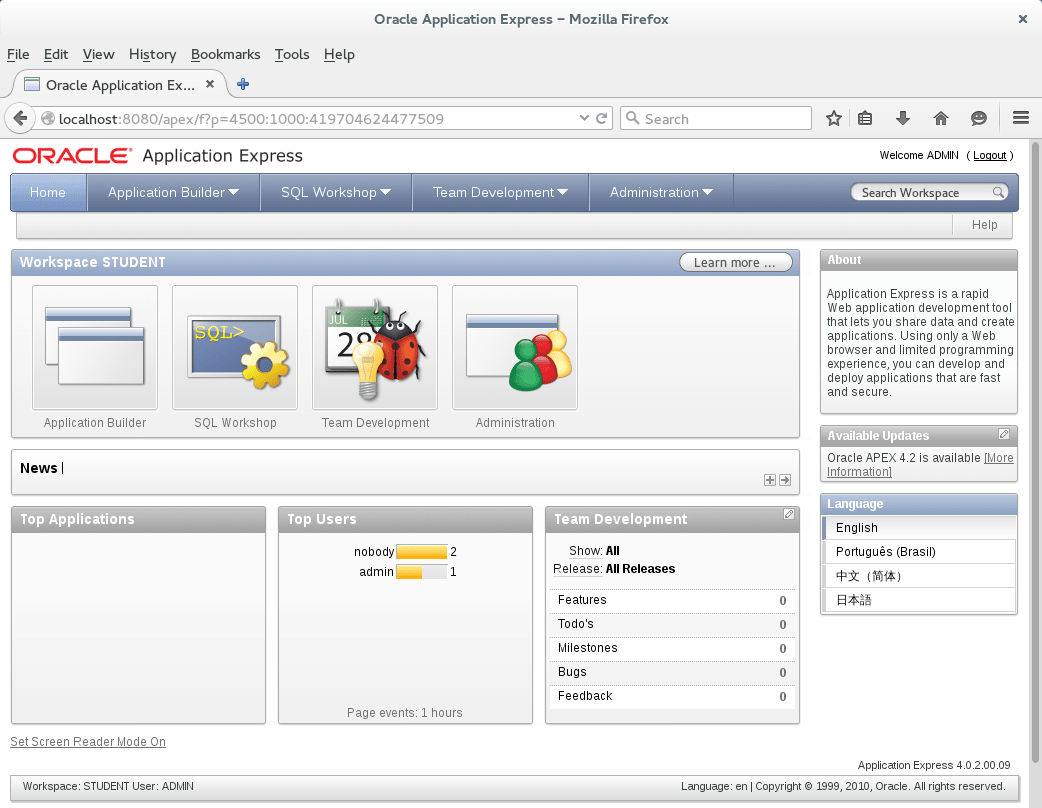Open the Features row in Team Development
This screenshot has width=1042, height=808.
(672, 600)
